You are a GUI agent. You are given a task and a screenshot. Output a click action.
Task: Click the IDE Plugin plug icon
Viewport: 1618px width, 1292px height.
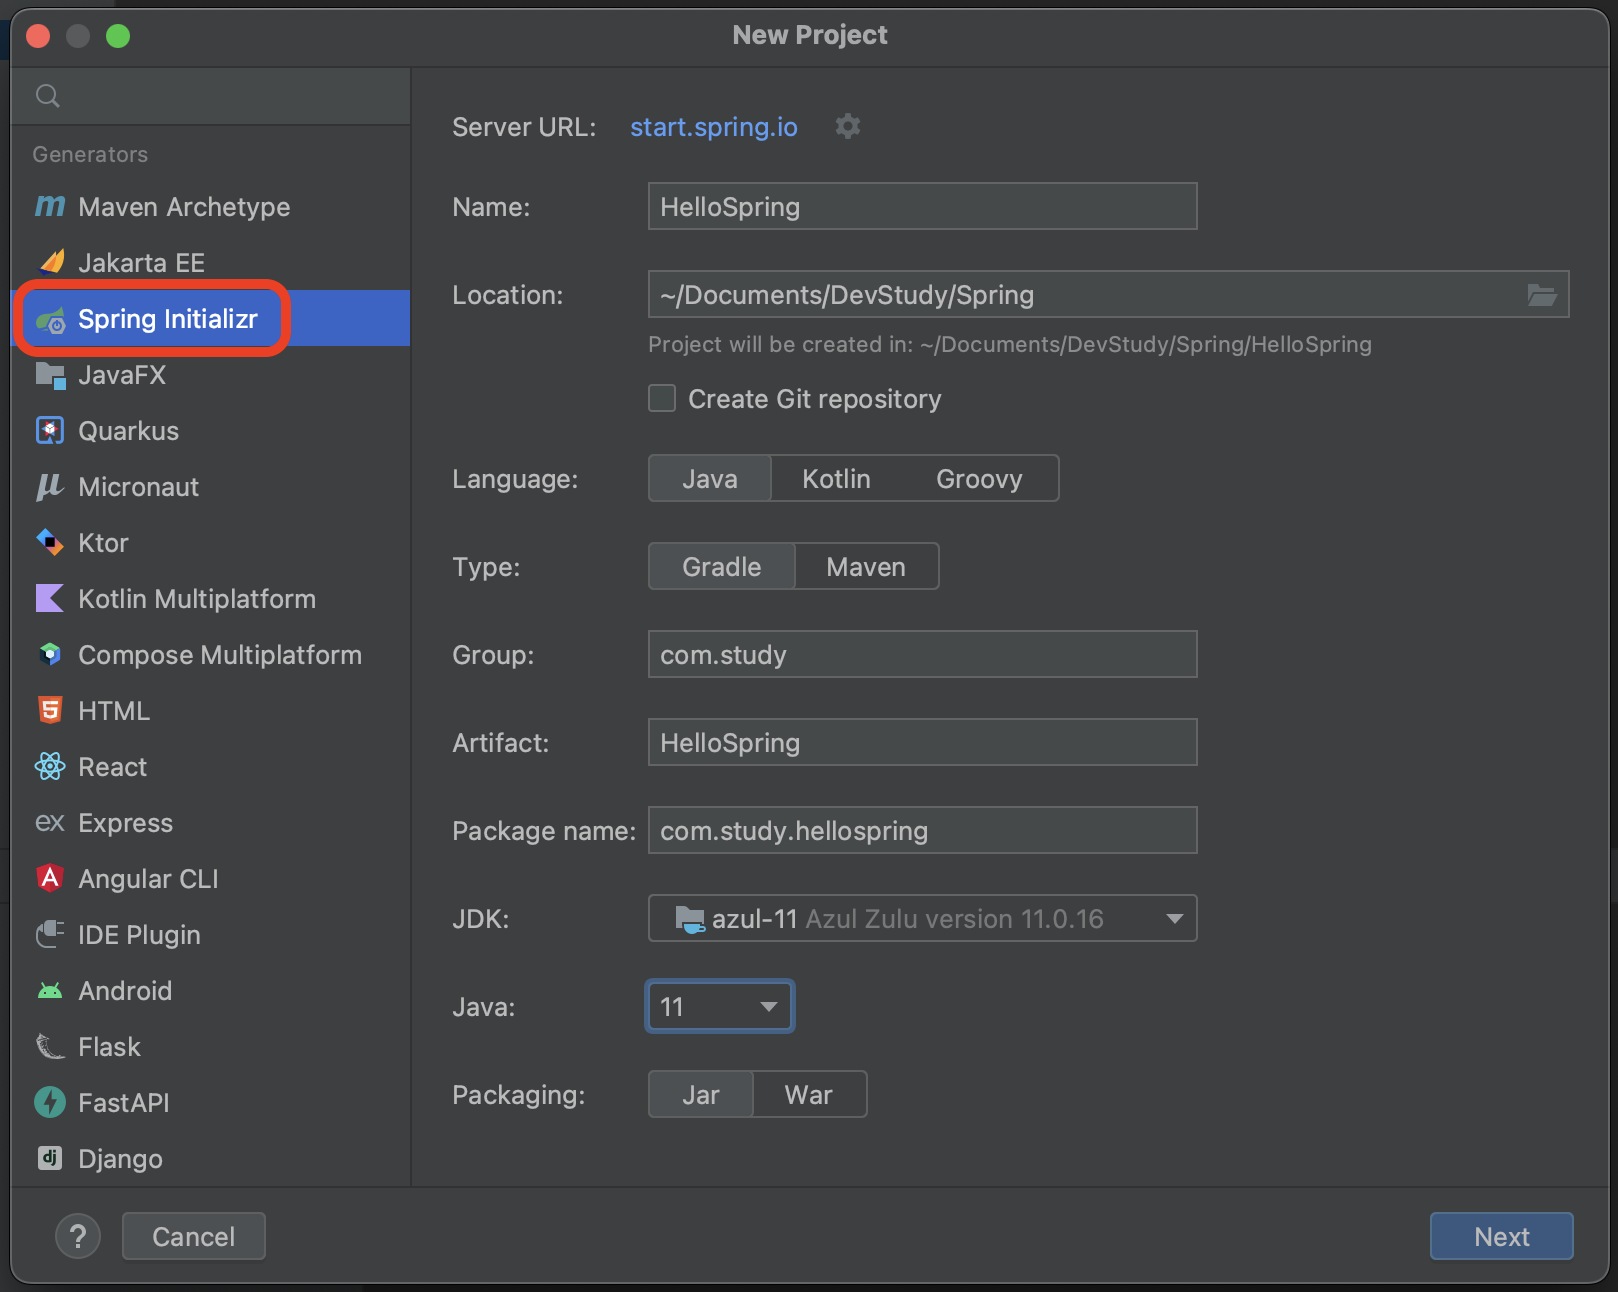(x=50, y=935)
